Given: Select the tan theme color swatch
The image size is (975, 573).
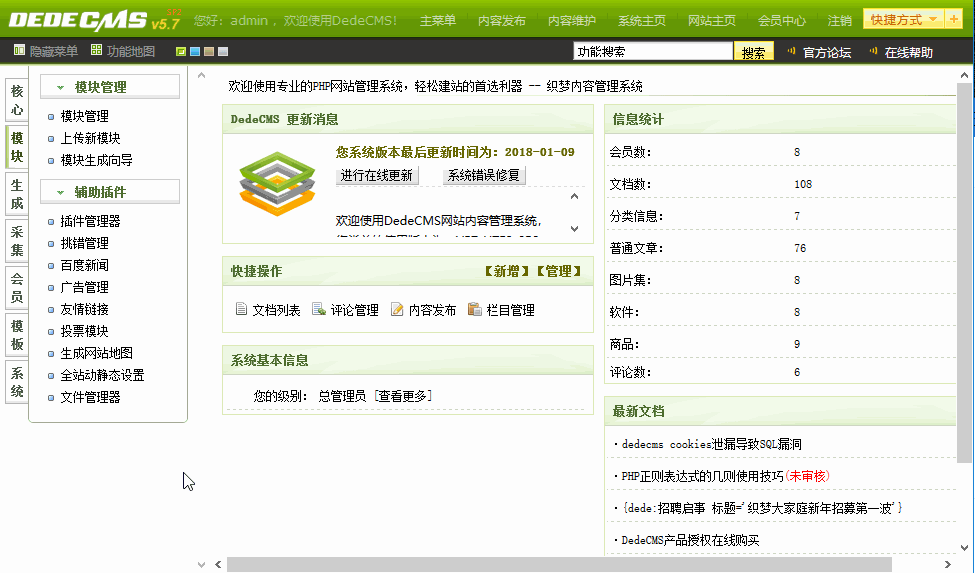Looking at the screenshot, I should tap(209, 52).
